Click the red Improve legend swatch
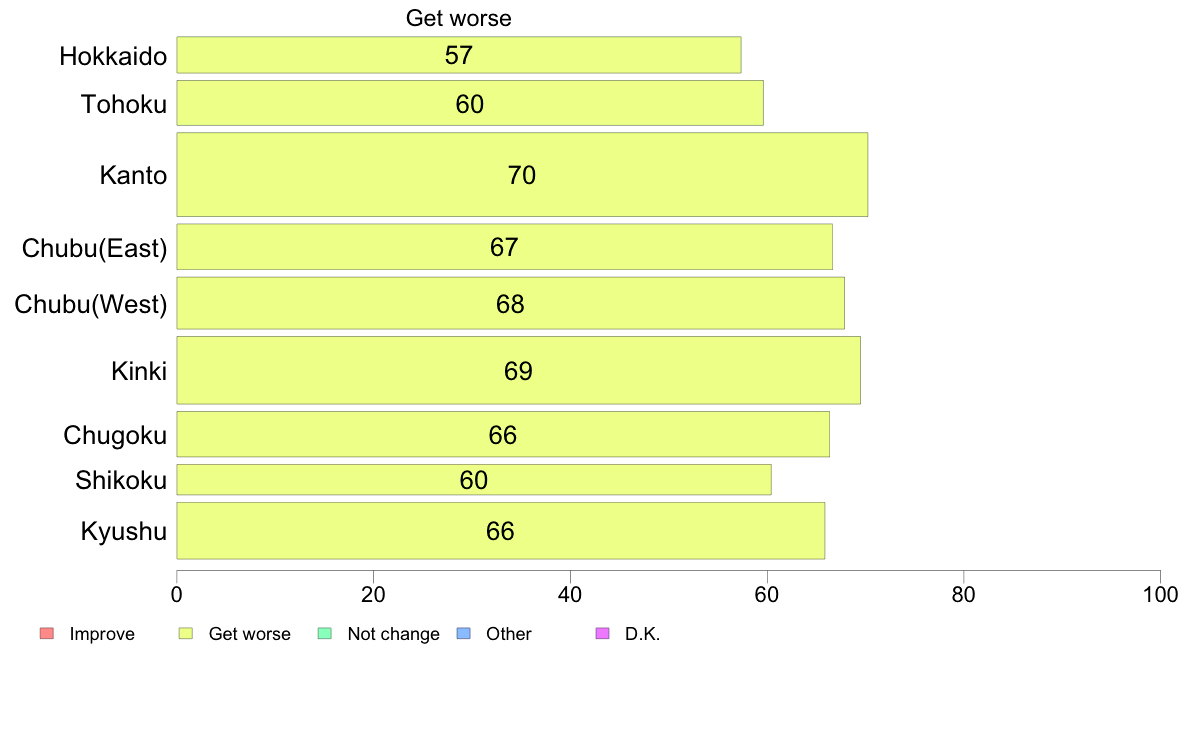The image size is (1188, 736). (x=47, y=634)
